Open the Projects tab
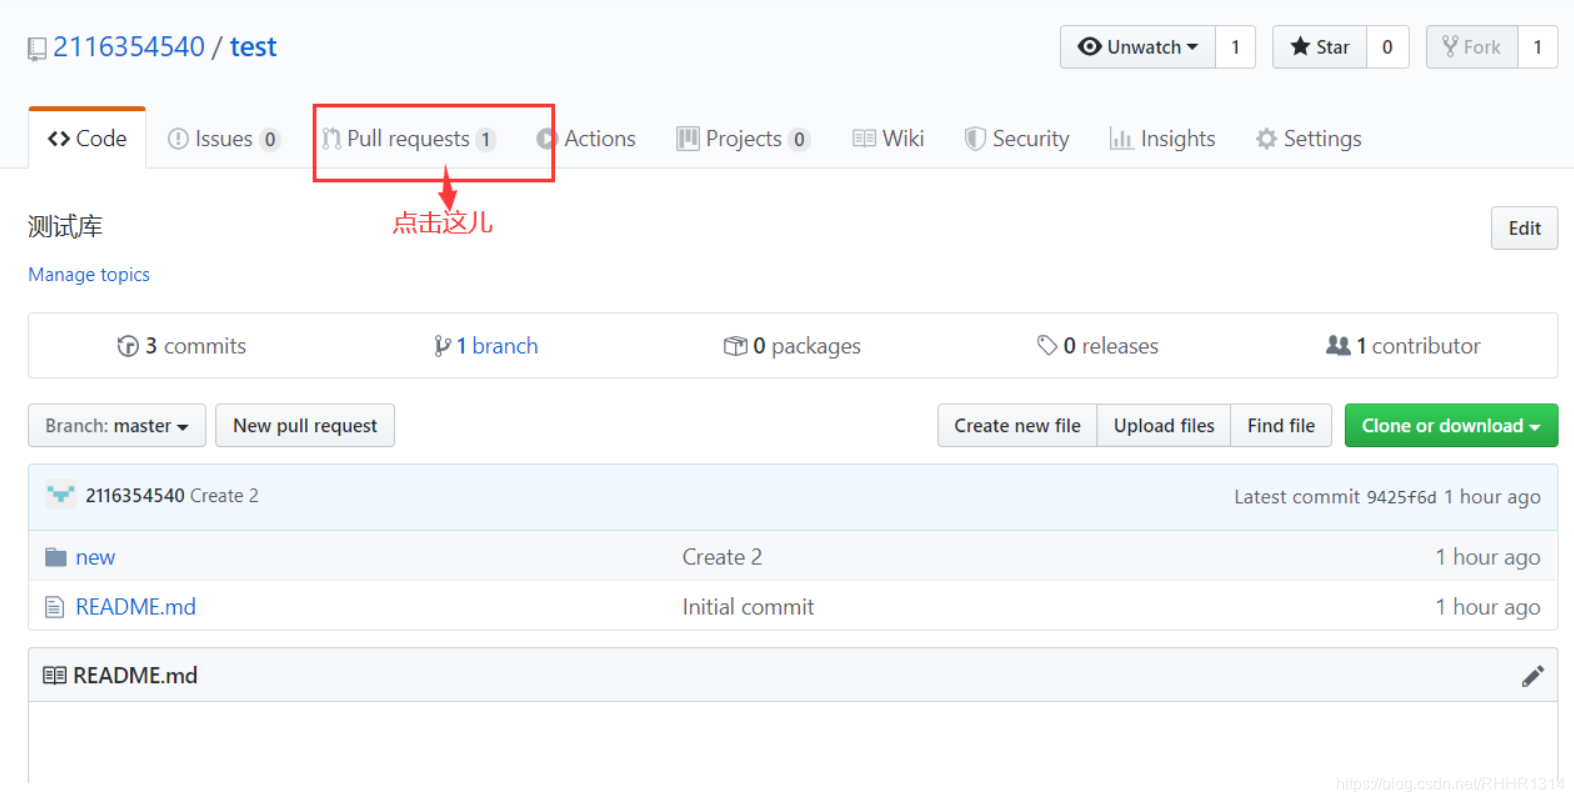Screen dimensions: 1574x802 point(743,139)
